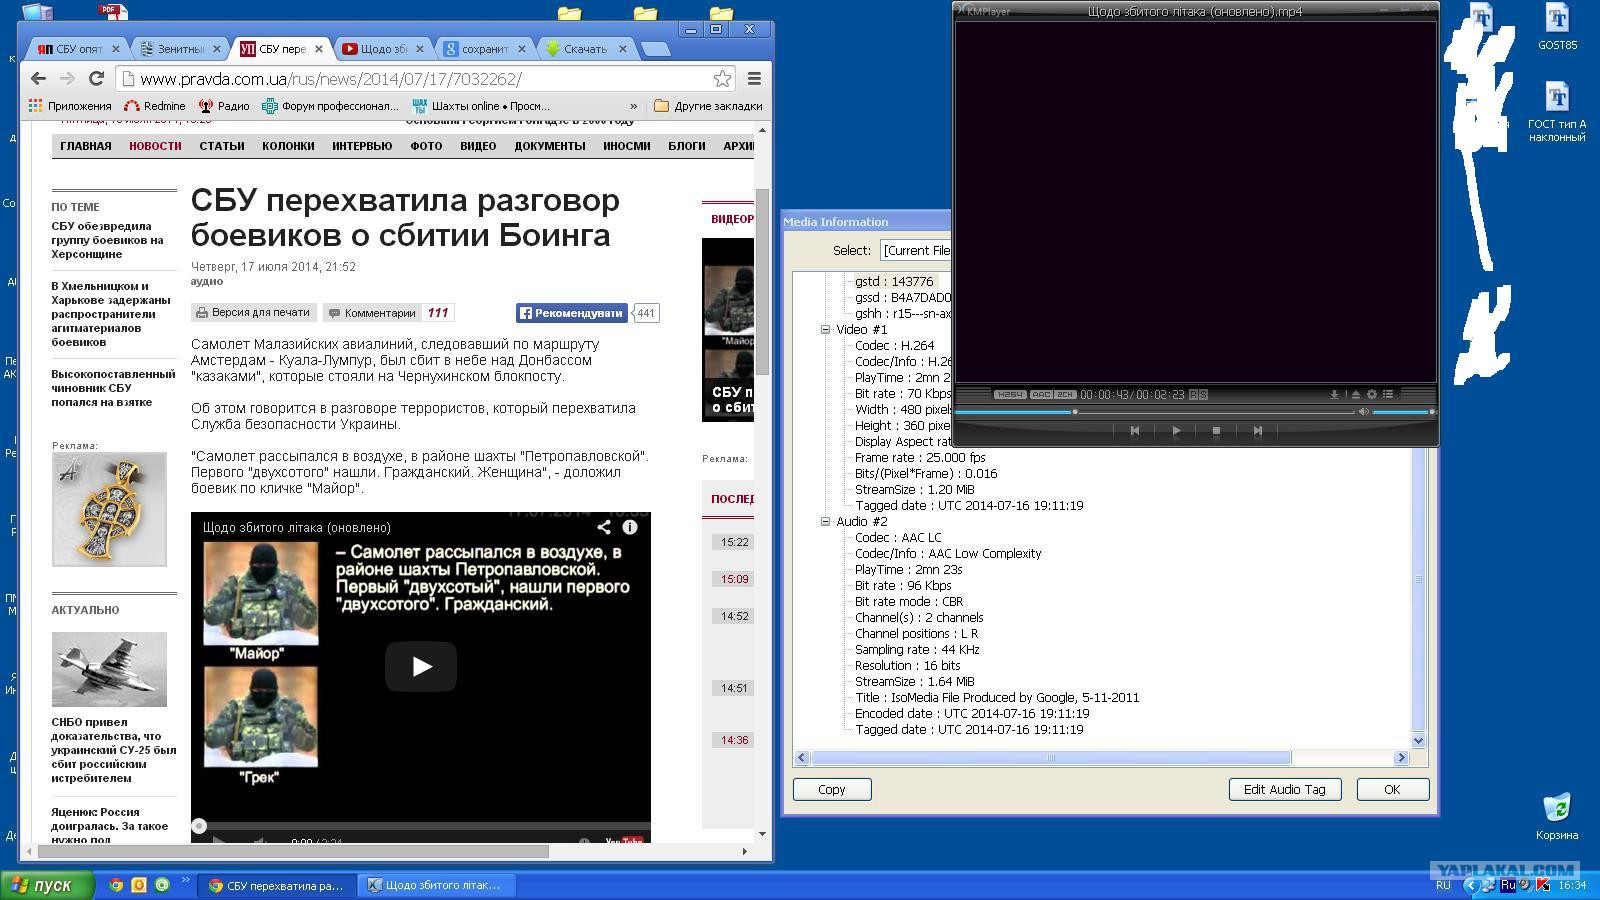Click the KMPlayer volume slider

[x=1402, y=412]
